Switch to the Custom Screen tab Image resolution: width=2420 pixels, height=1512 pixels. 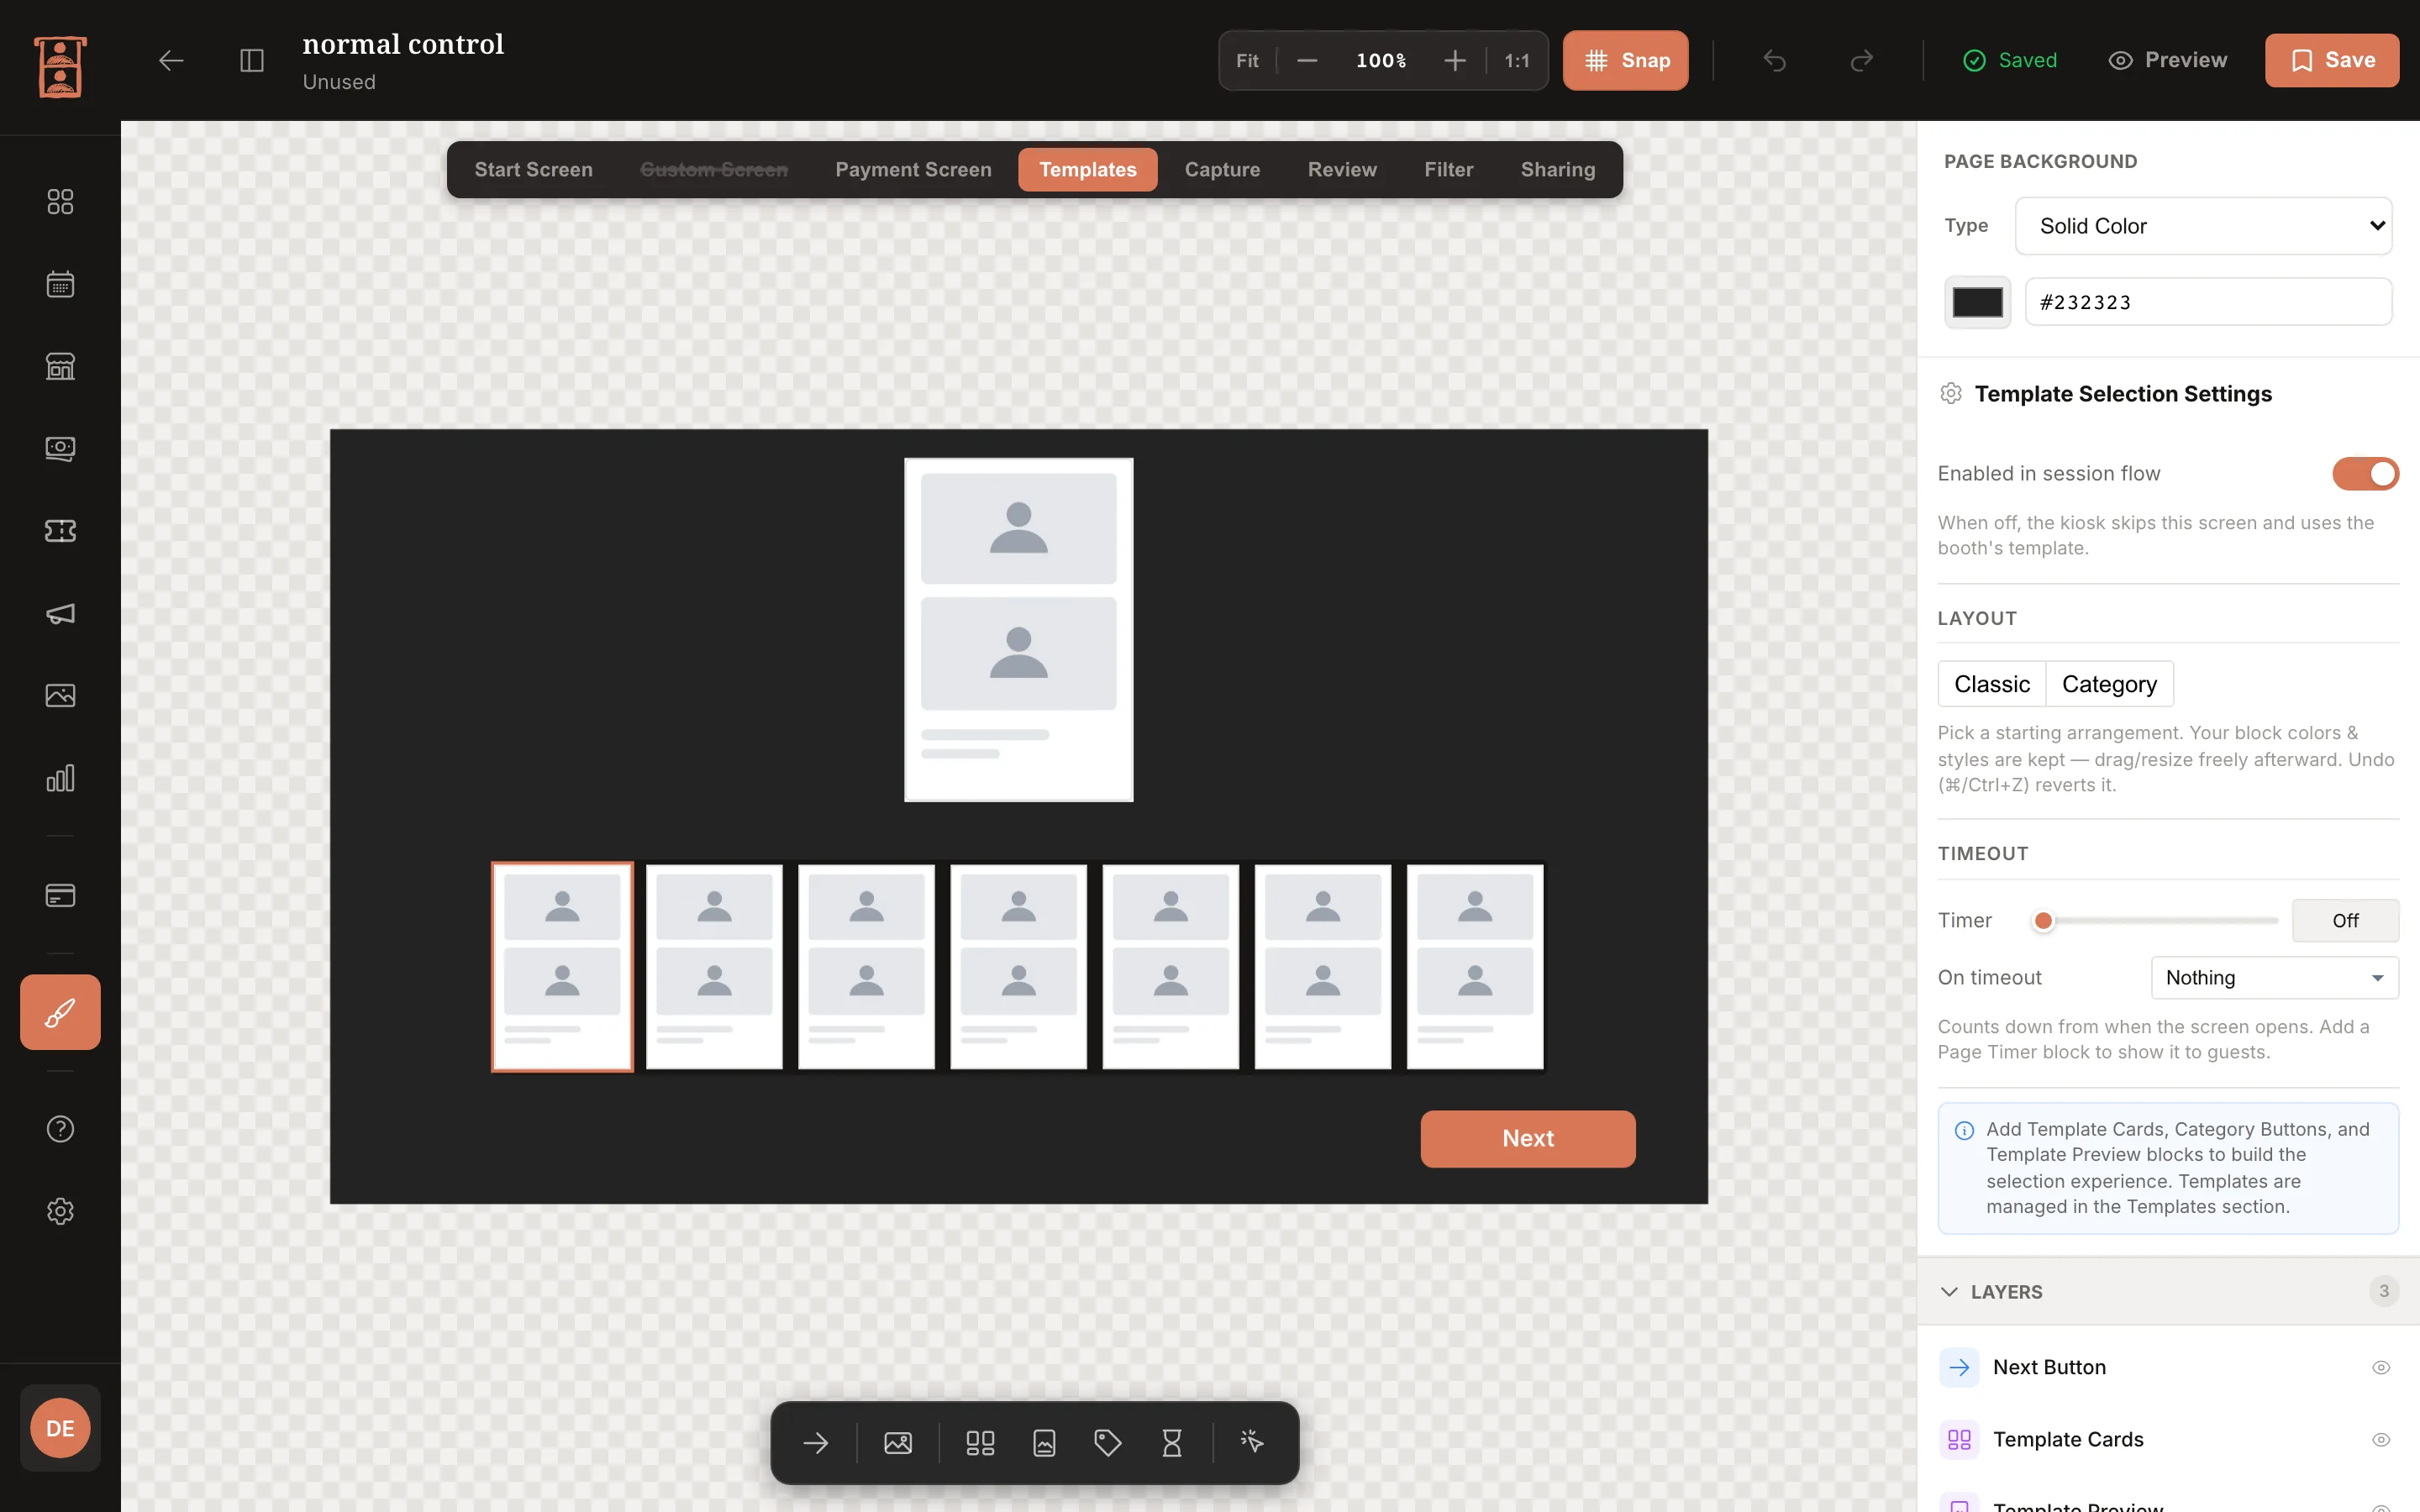point(713,169)
